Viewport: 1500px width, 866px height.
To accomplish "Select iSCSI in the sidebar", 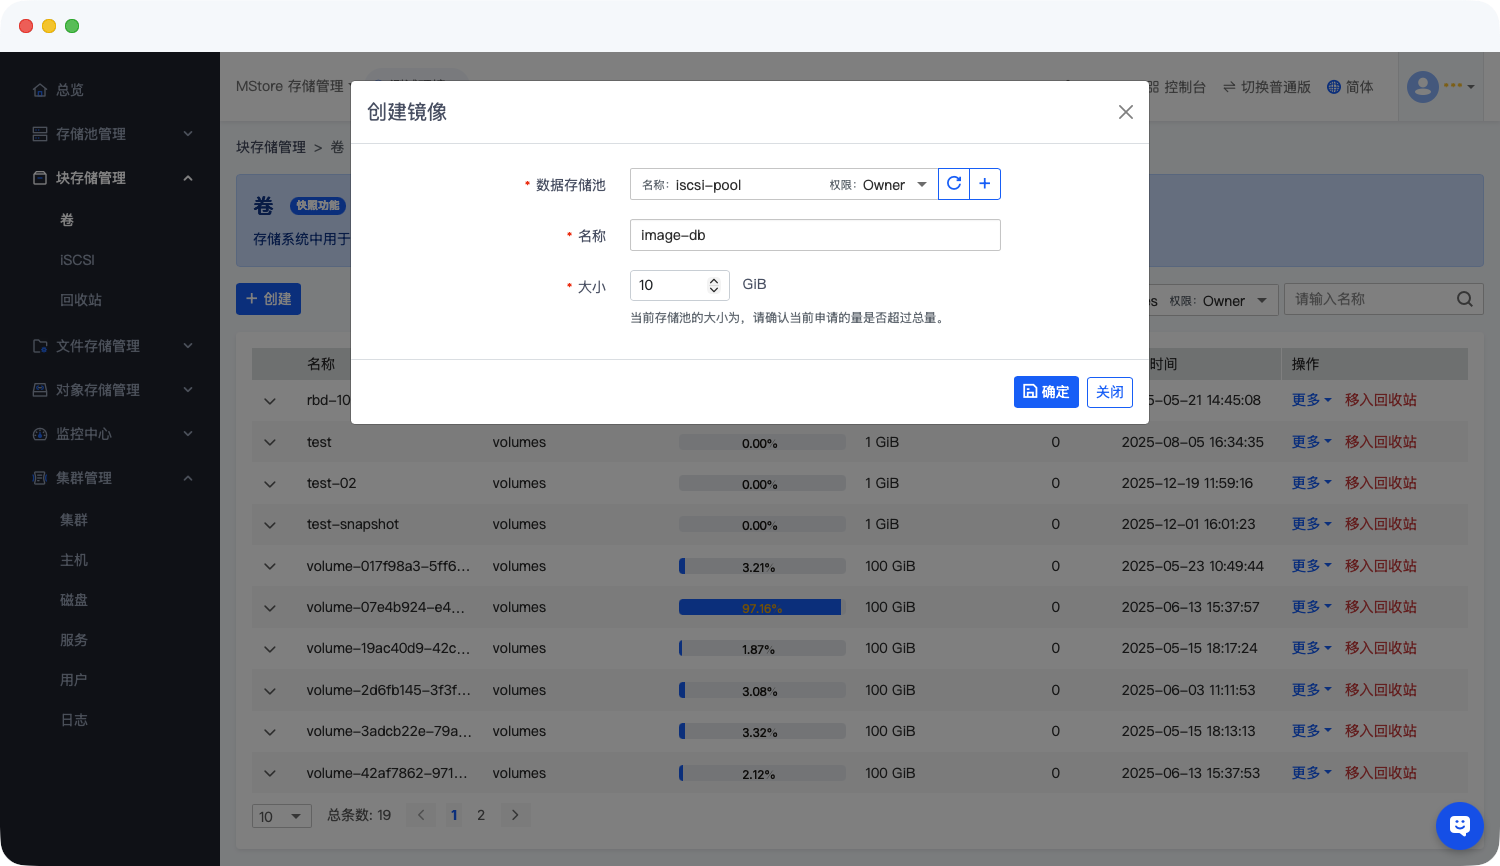I will (x=77, y=260).
